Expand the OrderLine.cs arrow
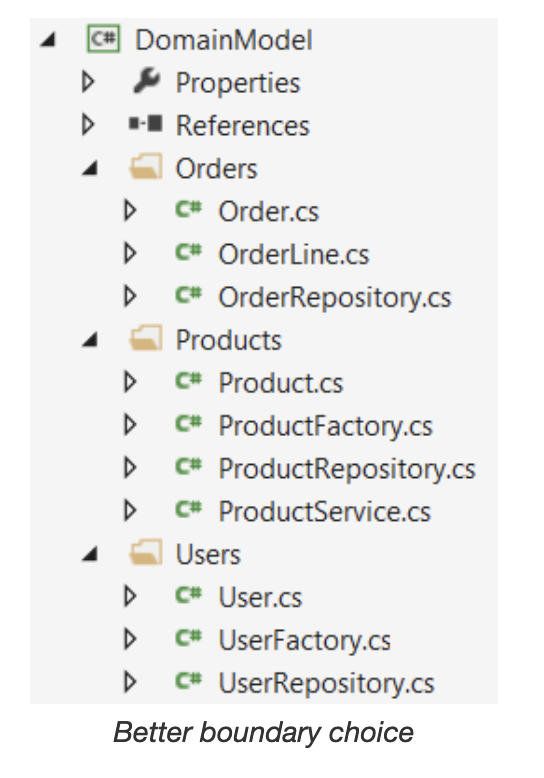Viewport: 544px width, 778px height. 131,253
